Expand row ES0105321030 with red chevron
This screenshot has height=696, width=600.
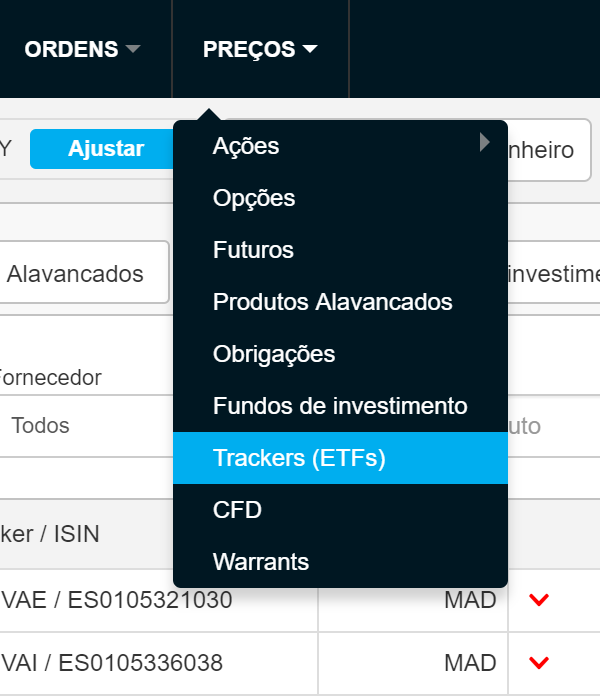(540, 600)
